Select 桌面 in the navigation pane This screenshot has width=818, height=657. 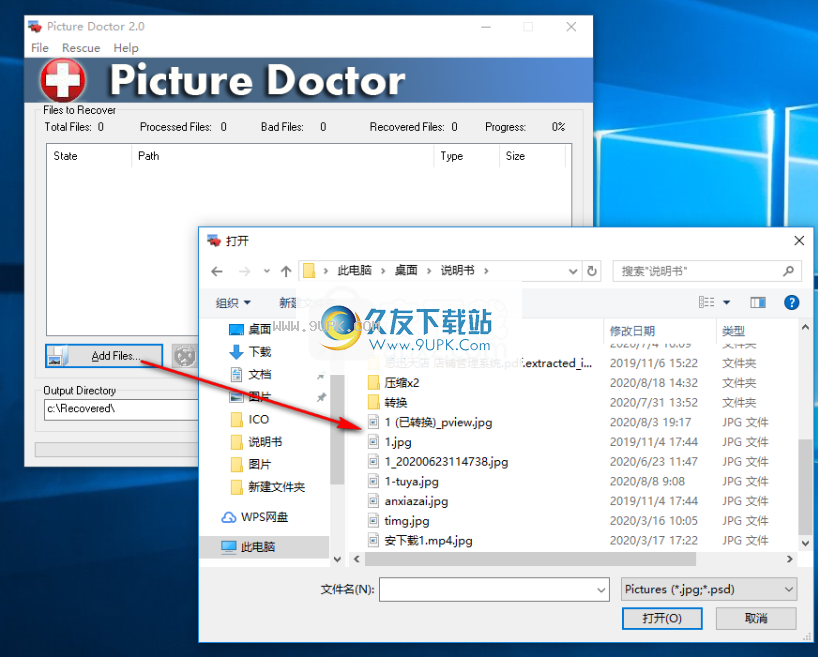tap(259, 329)
